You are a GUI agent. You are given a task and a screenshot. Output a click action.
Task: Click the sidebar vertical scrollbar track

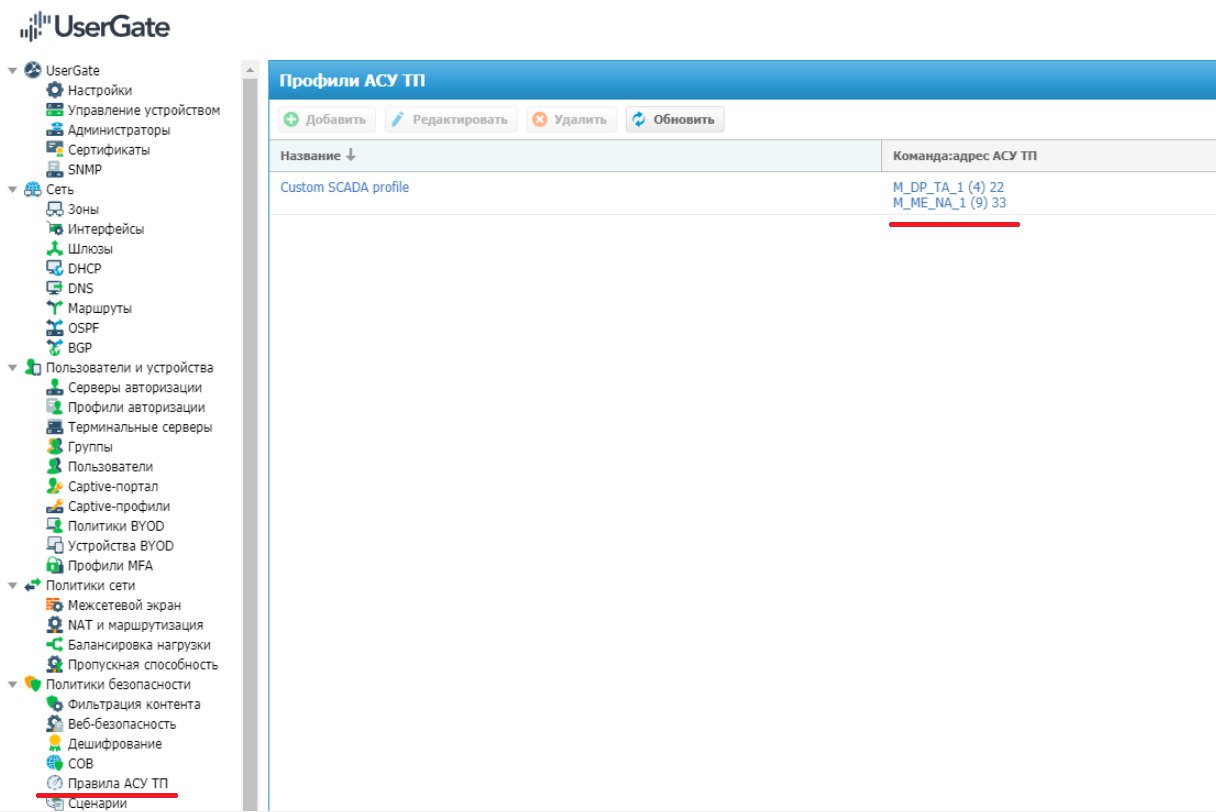pos(250,444)
